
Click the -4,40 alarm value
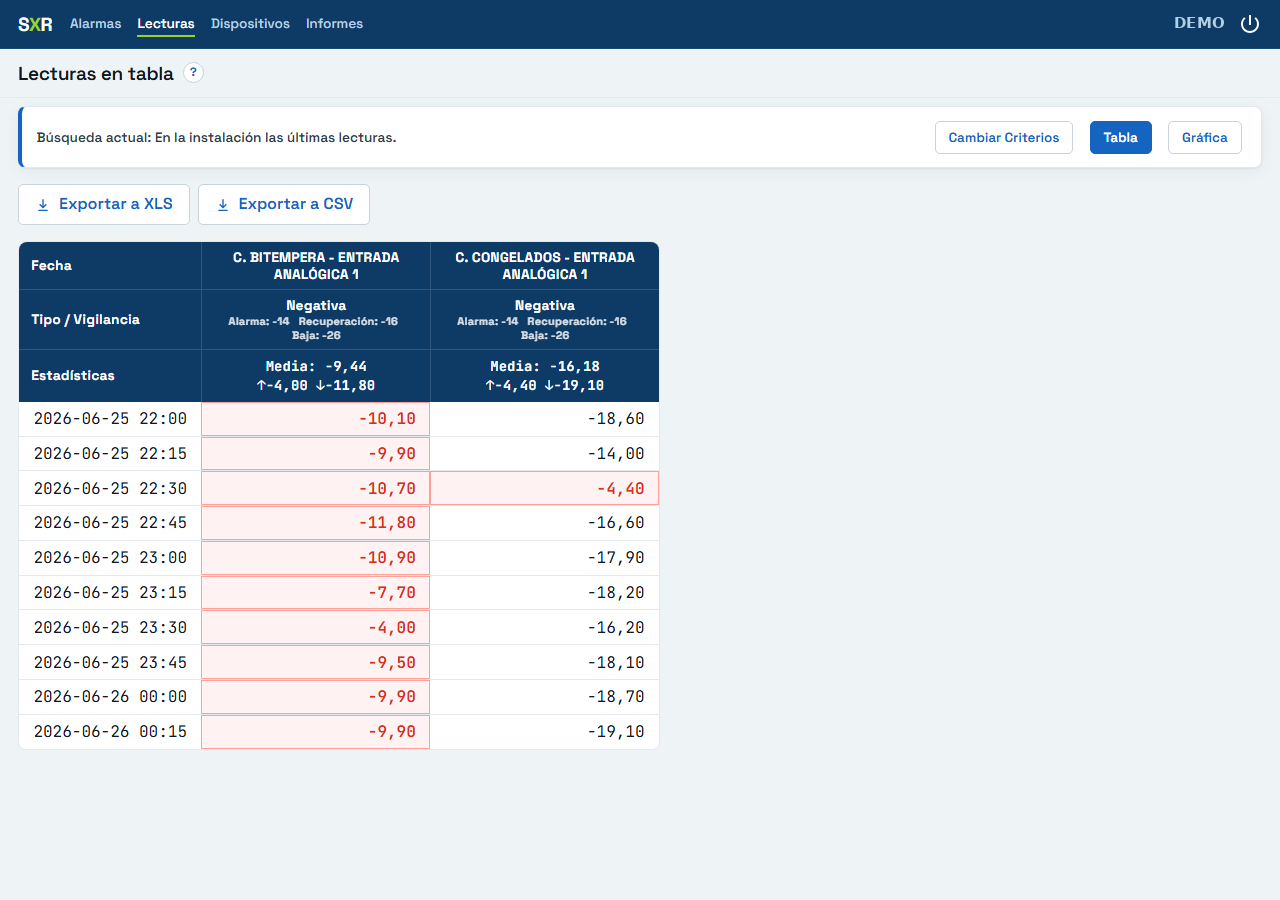[545, 489]
